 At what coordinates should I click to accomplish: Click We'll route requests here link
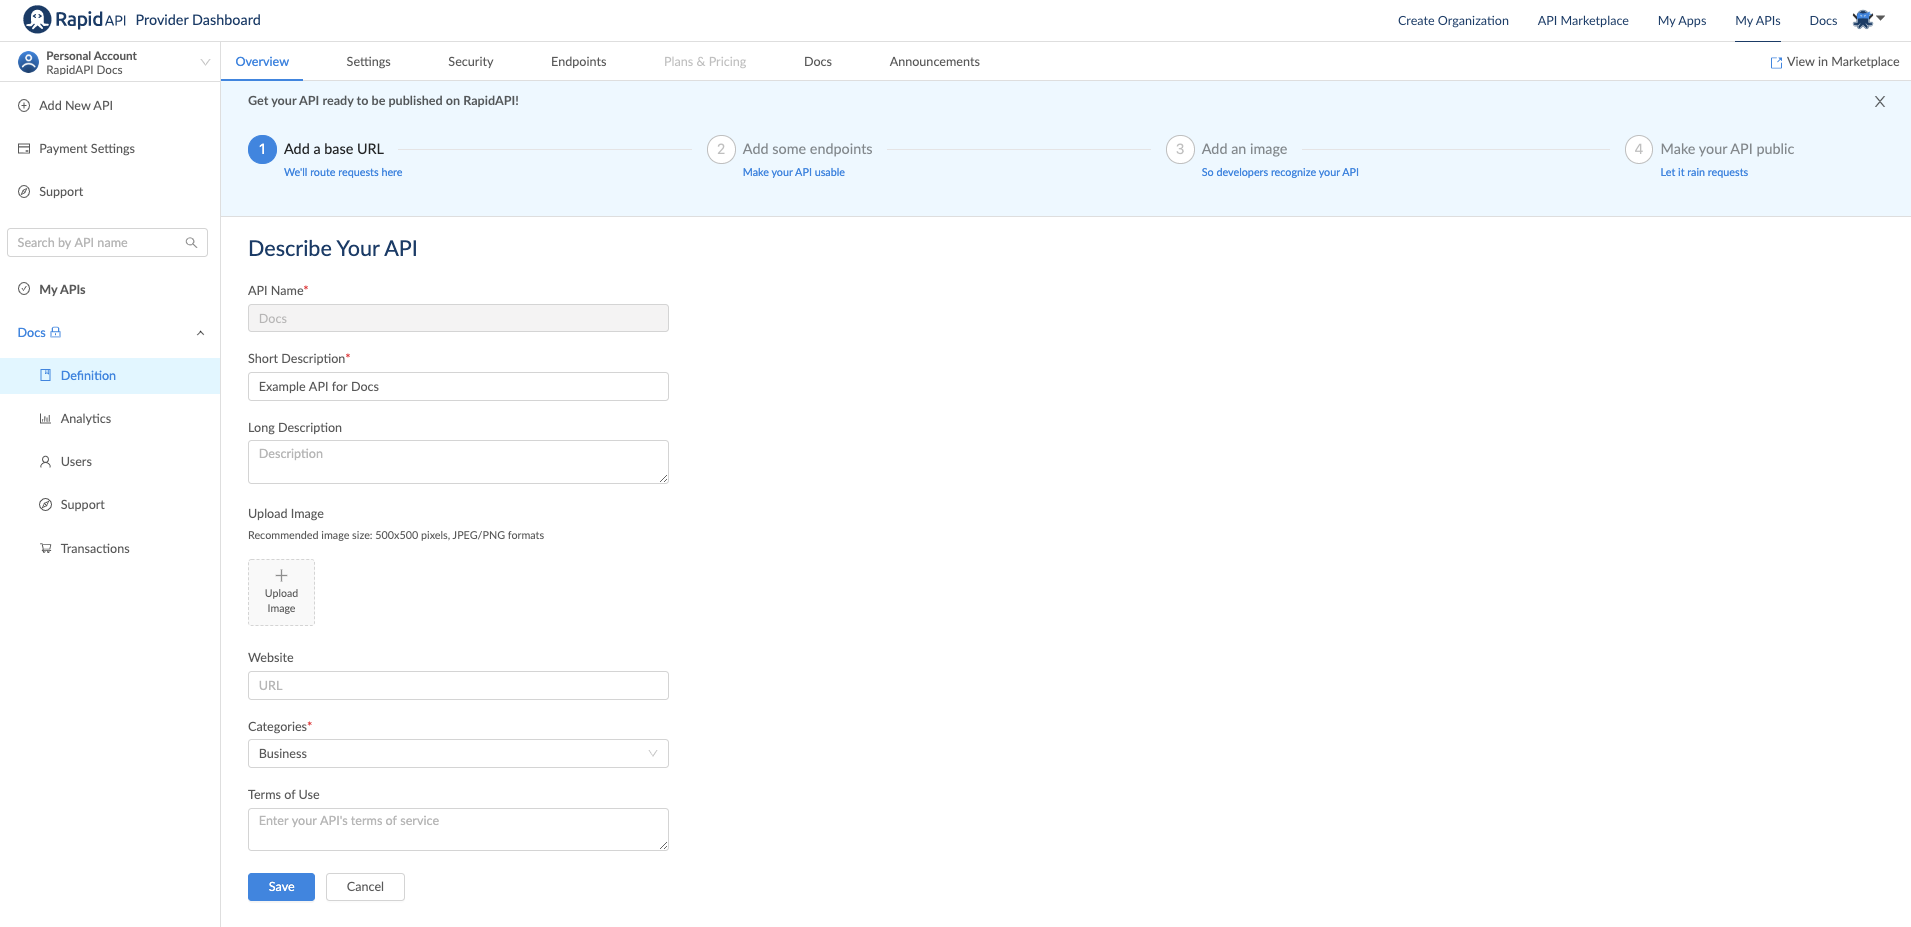[x=343, y=172]
